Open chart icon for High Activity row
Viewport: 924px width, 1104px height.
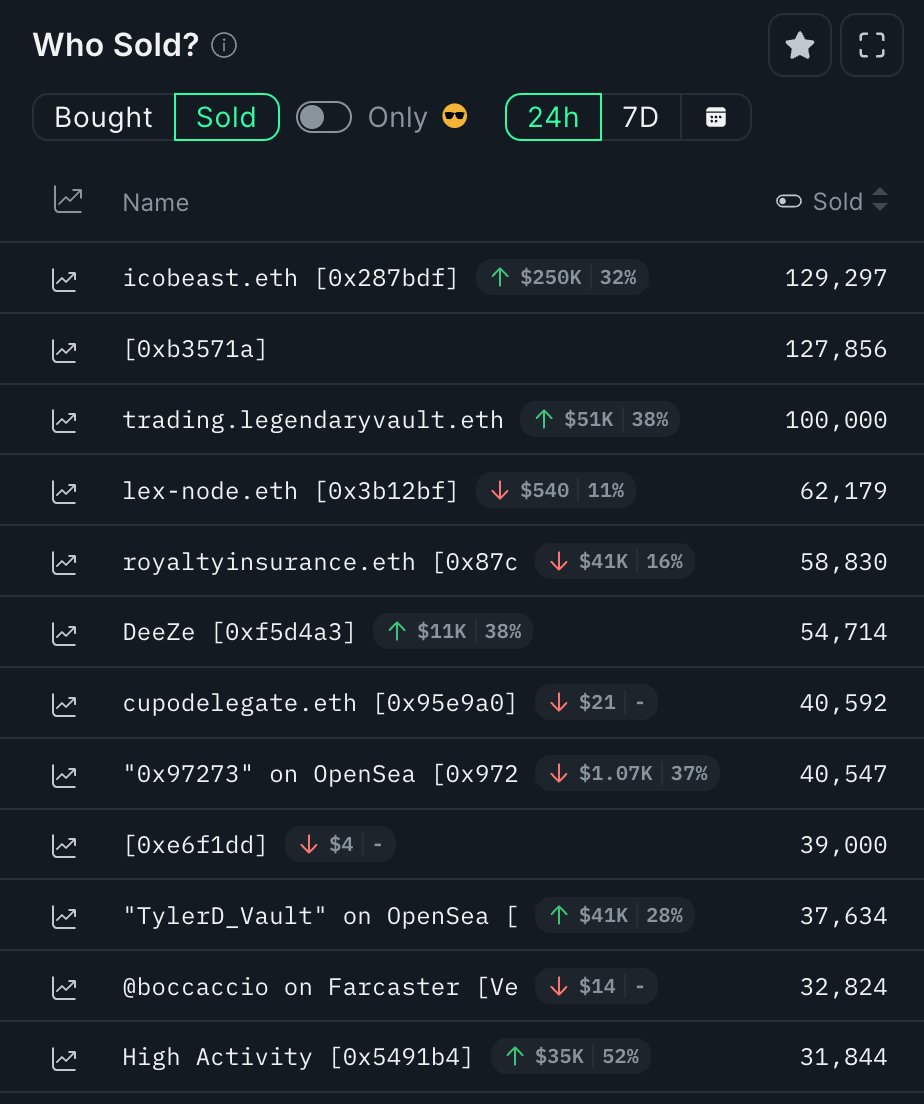pos(64,1058)
